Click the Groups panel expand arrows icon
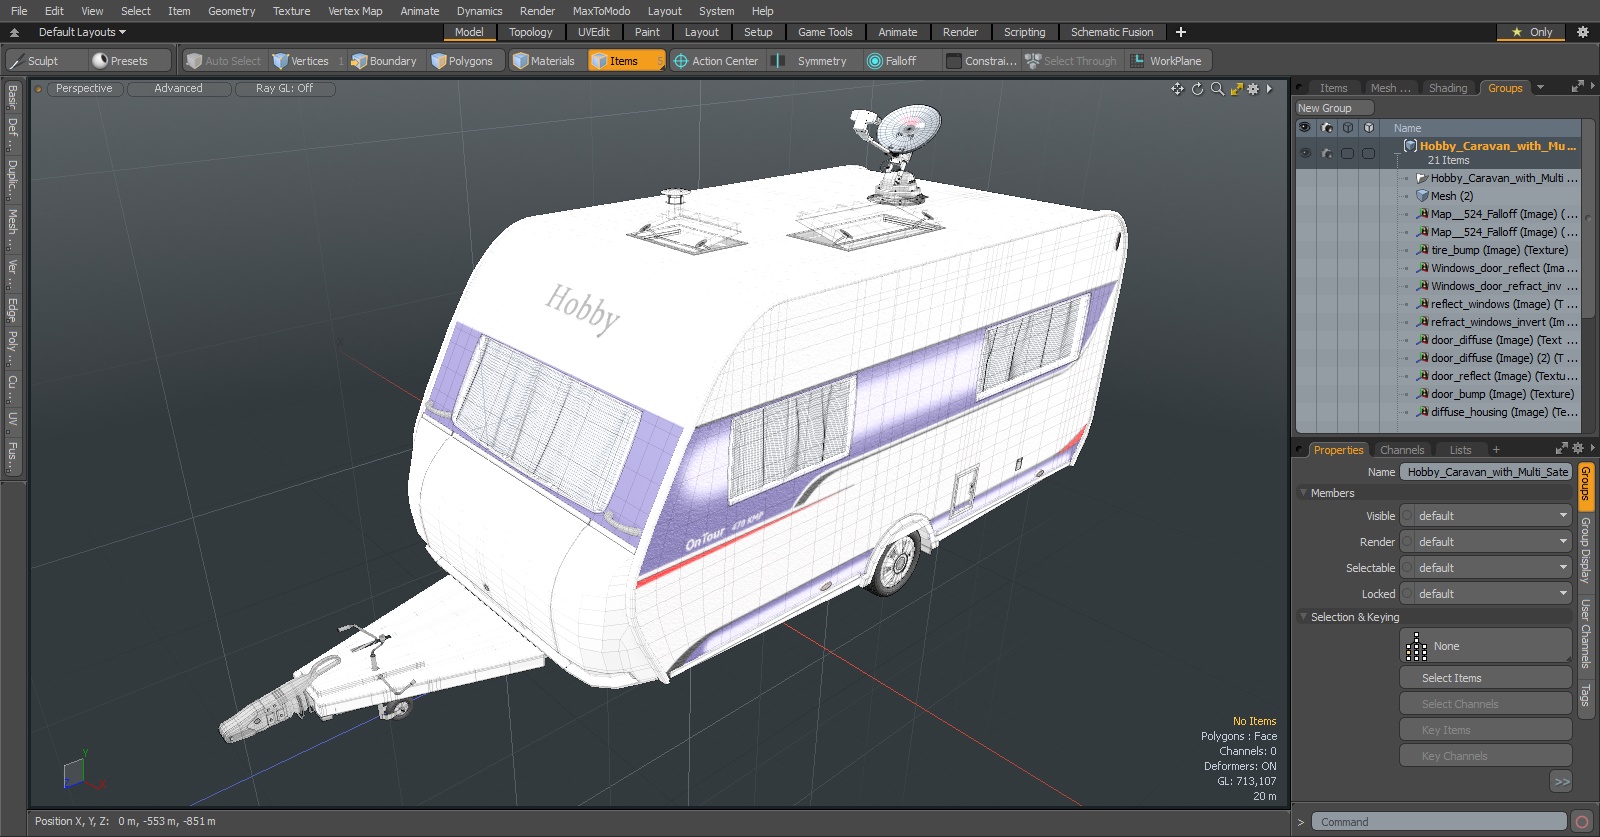Viewport: 1600px width, 837px height. point(1578,87)
